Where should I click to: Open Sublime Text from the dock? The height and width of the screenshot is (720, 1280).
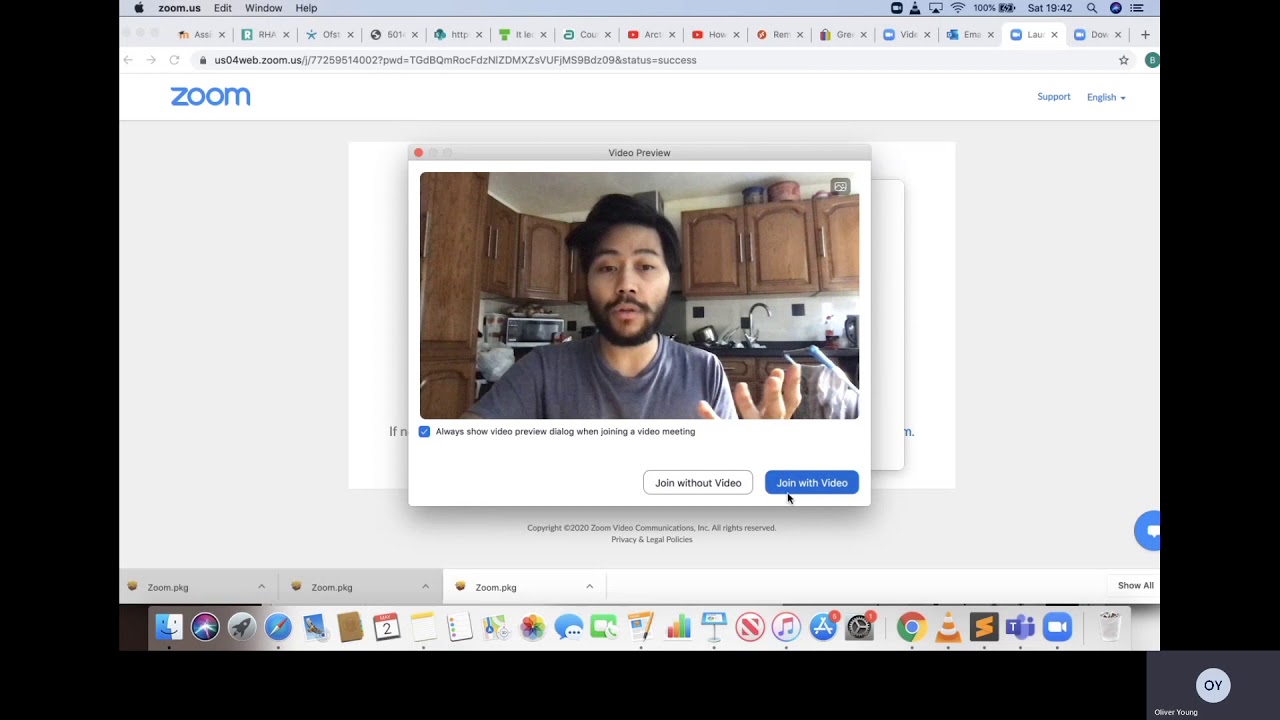[x=984, y=627]
